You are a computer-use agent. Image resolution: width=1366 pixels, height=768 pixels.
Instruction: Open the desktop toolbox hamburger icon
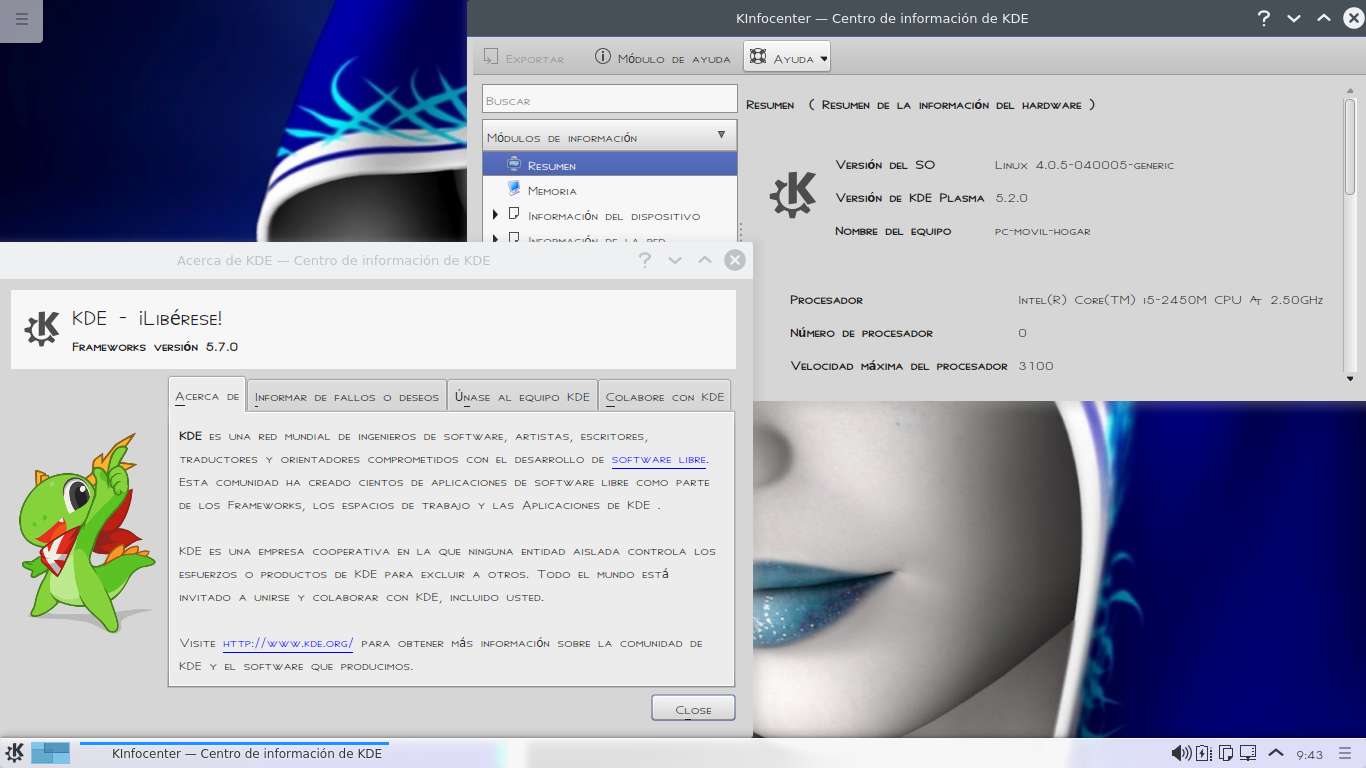click(21, 19)
